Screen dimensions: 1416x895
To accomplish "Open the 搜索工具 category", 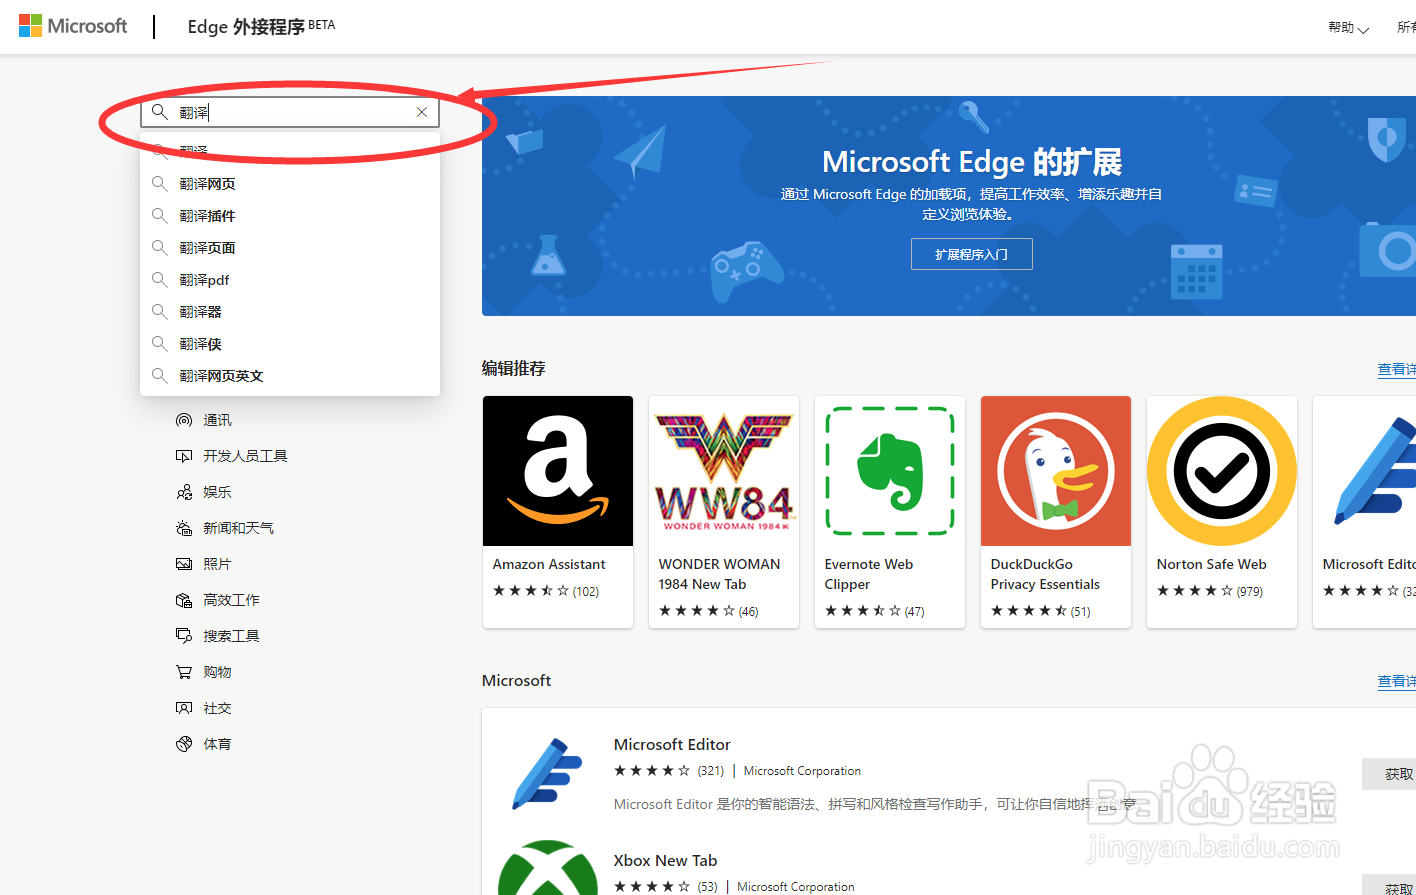I will [231, 636].
